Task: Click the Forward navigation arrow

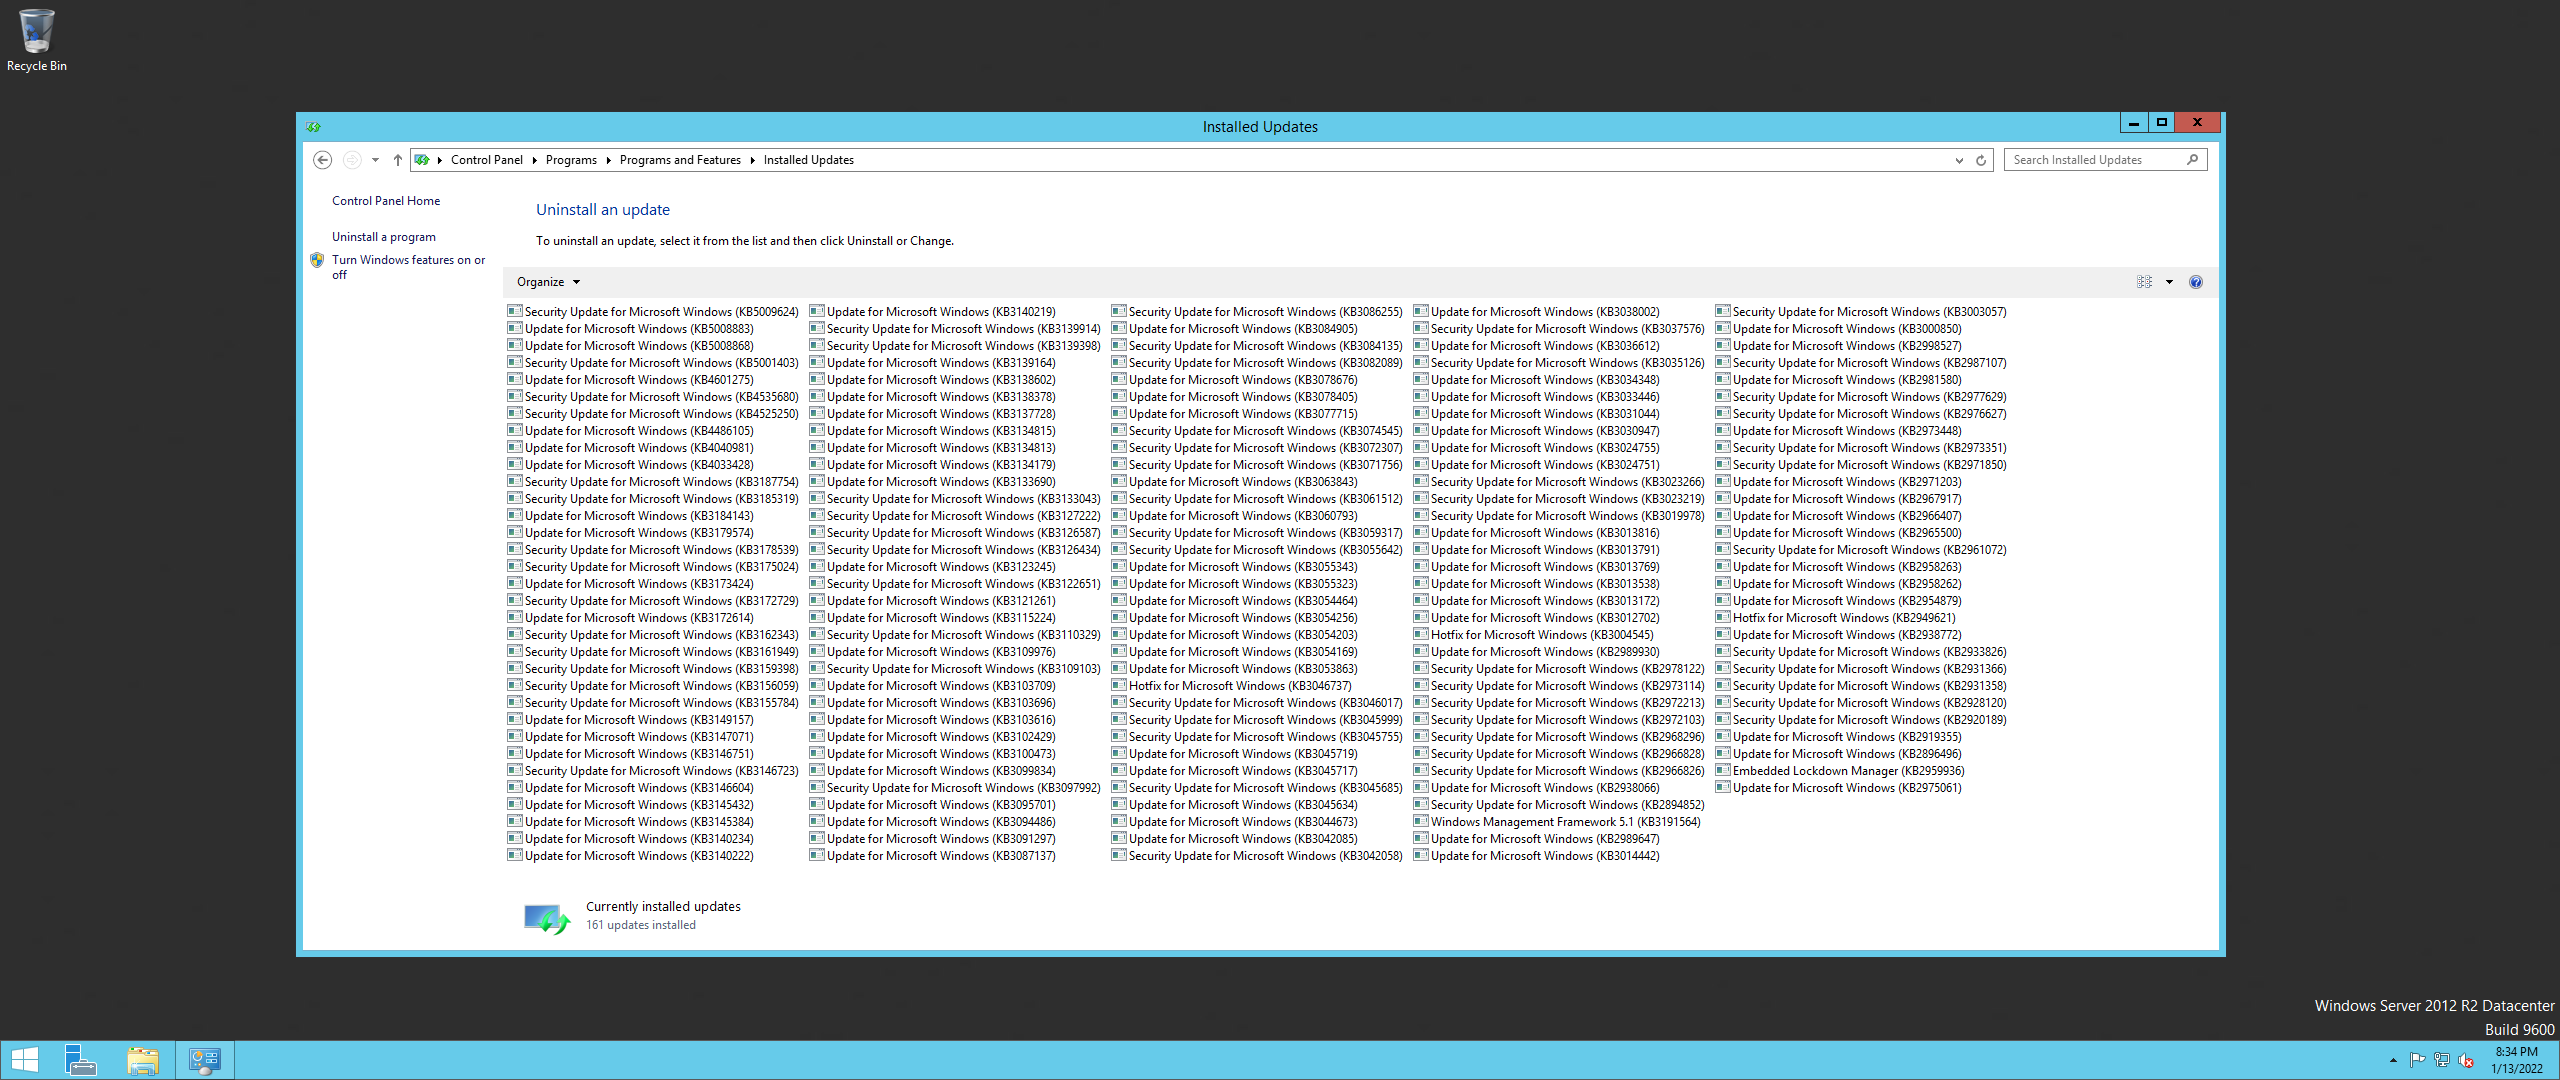Action: click(x=351, y=160)
